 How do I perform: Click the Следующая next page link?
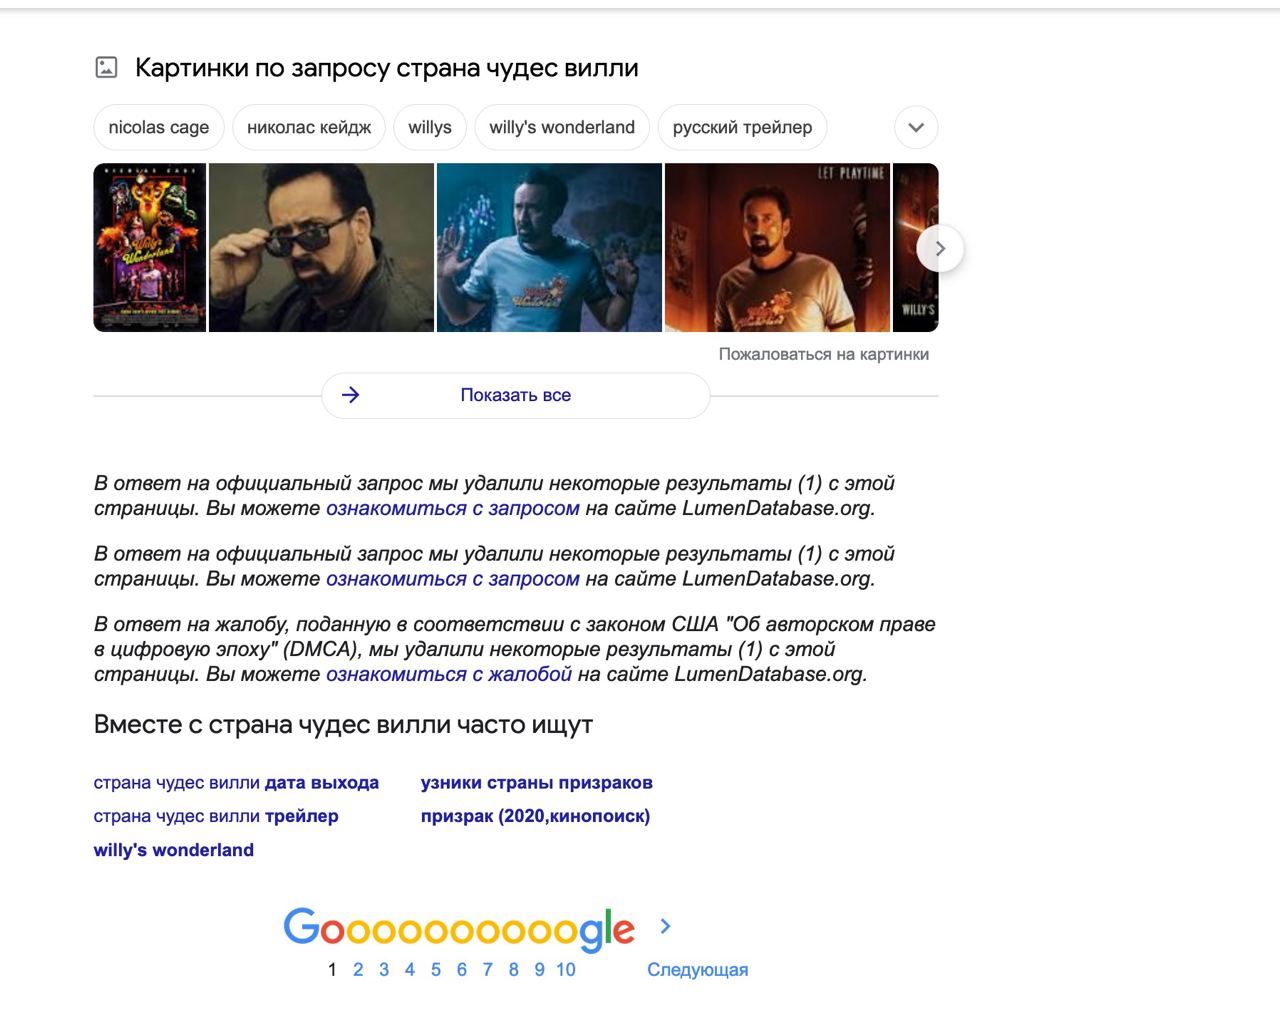[x=697, y=970]
